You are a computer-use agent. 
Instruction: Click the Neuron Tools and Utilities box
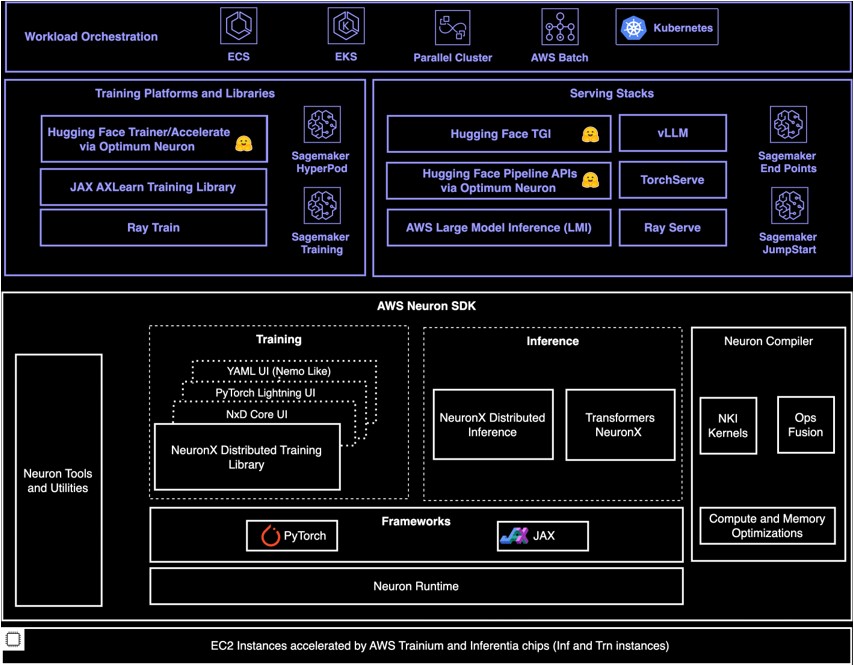pyautogui.click(x=59, y=480)
